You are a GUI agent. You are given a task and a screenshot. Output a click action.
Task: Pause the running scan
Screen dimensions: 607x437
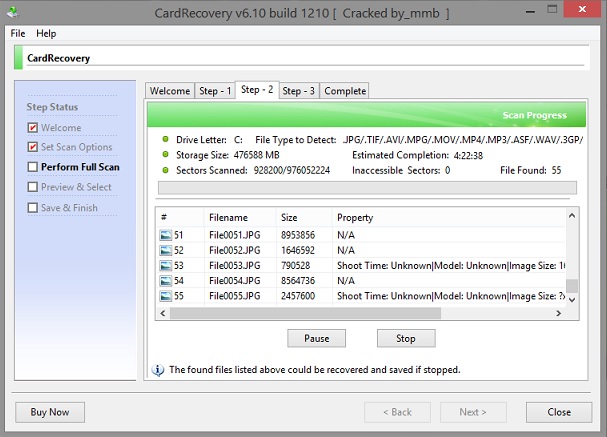[x=317, y=338]
